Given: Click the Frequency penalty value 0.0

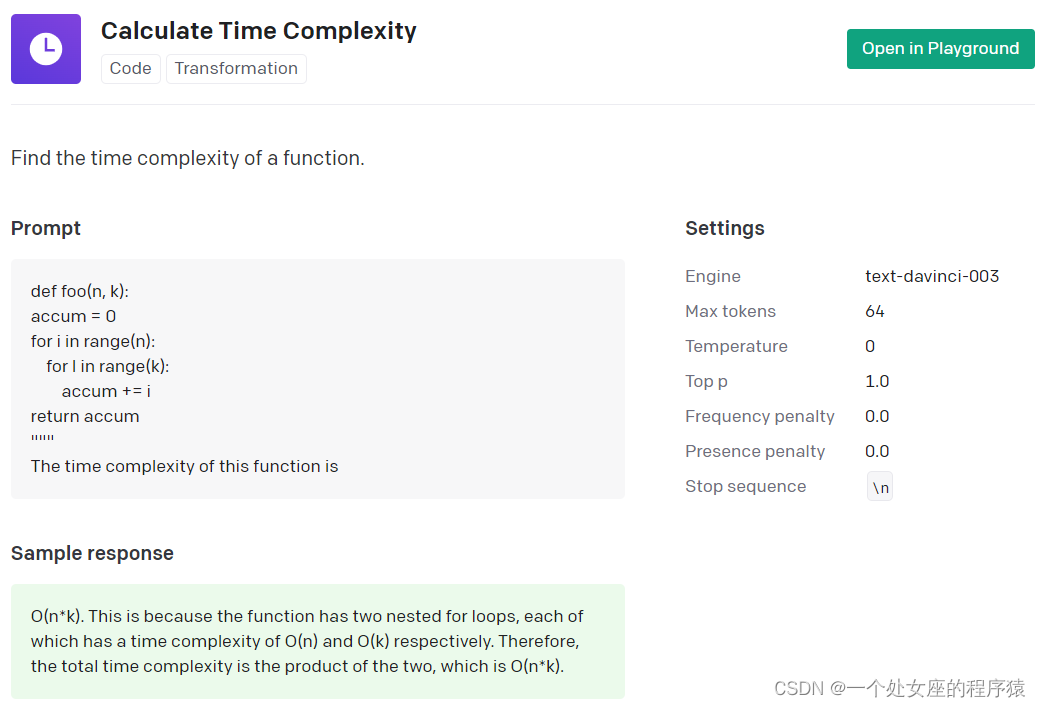Looking at the screenshot, I should coord(877,416).
